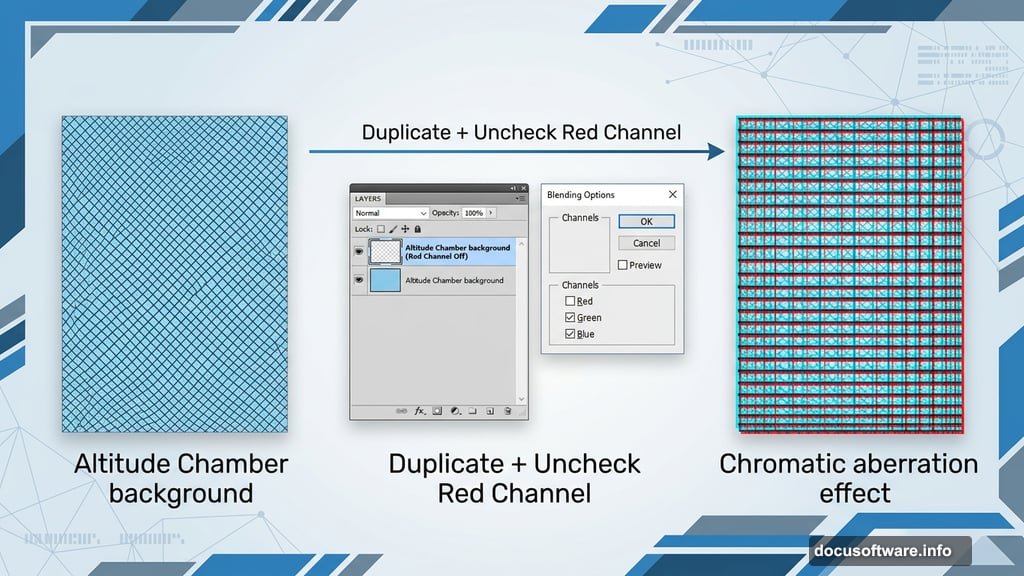Click the Opacity percentage field
The image size is (1024, 576).
coord(473,213)
